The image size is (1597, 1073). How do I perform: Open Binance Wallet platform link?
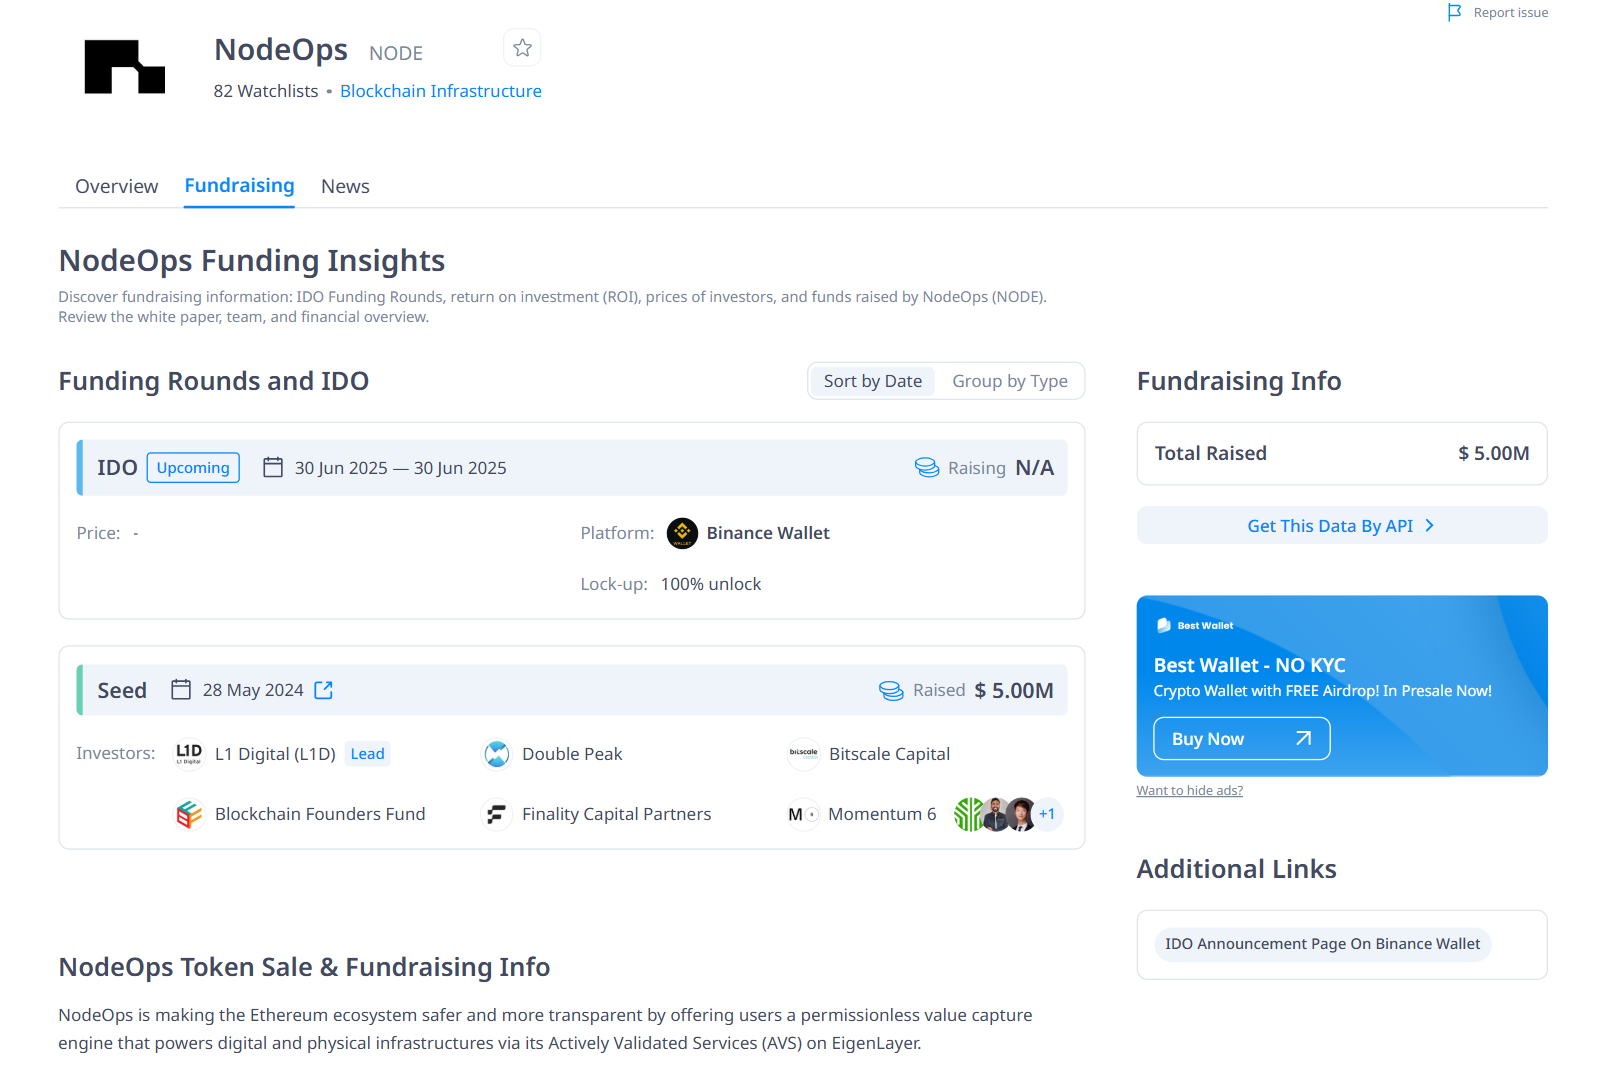pyautogui.click(x=768, y=533)
